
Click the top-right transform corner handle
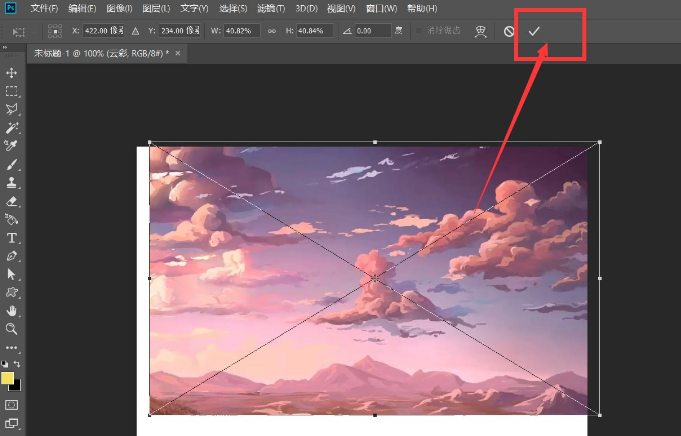600,142
